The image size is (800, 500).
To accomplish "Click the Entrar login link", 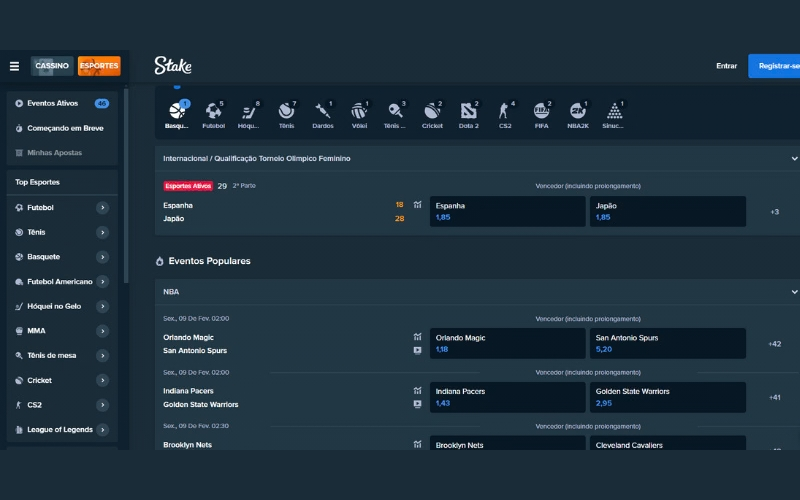I will tap(726, 66).
